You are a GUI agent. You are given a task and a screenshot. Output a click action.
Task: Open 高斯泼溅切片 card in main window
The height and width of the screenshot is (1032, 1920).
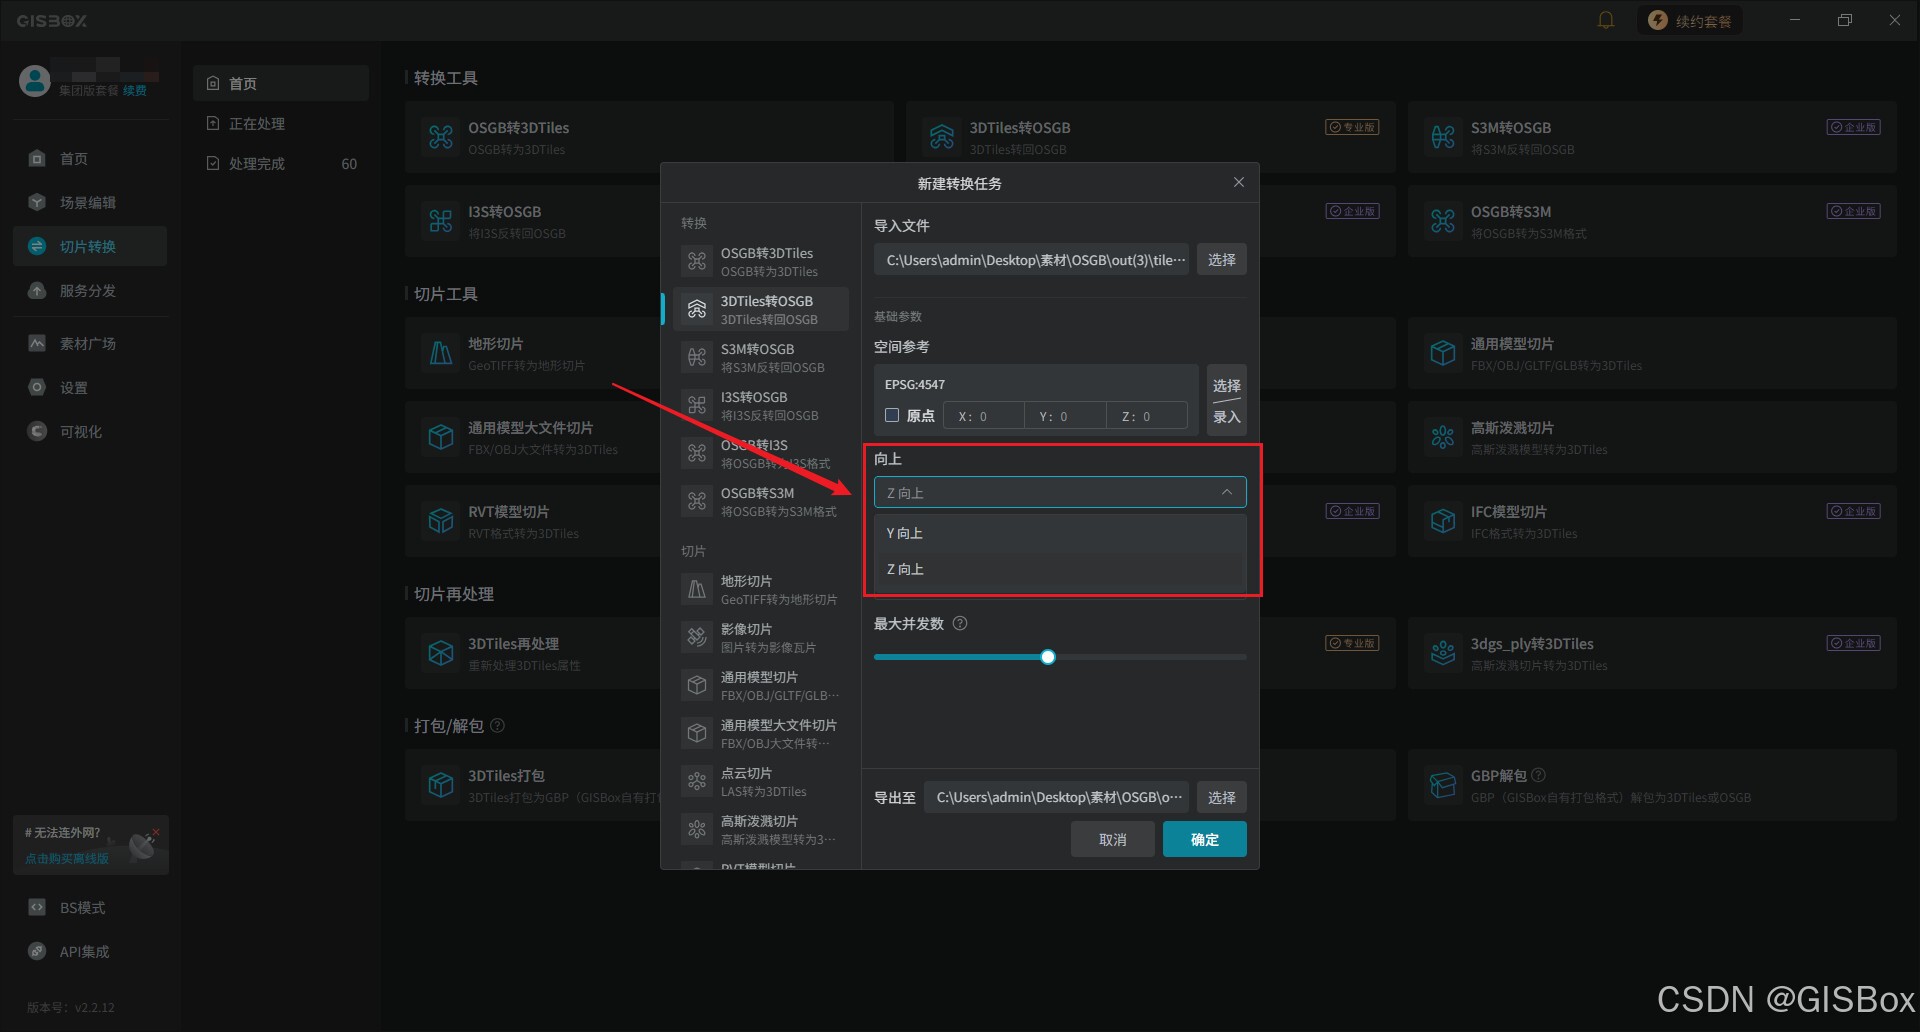1652,437
